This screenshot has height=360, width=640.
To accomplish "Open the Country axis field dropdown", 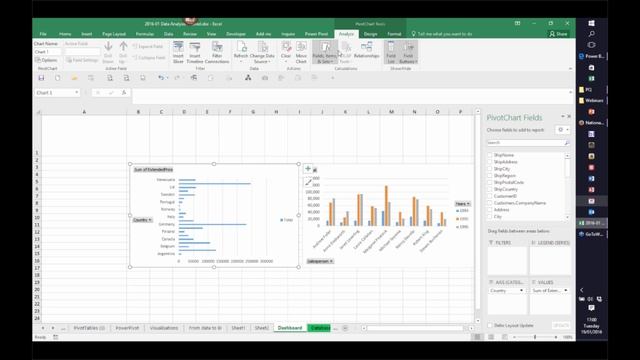I will (x=521, y=291).
